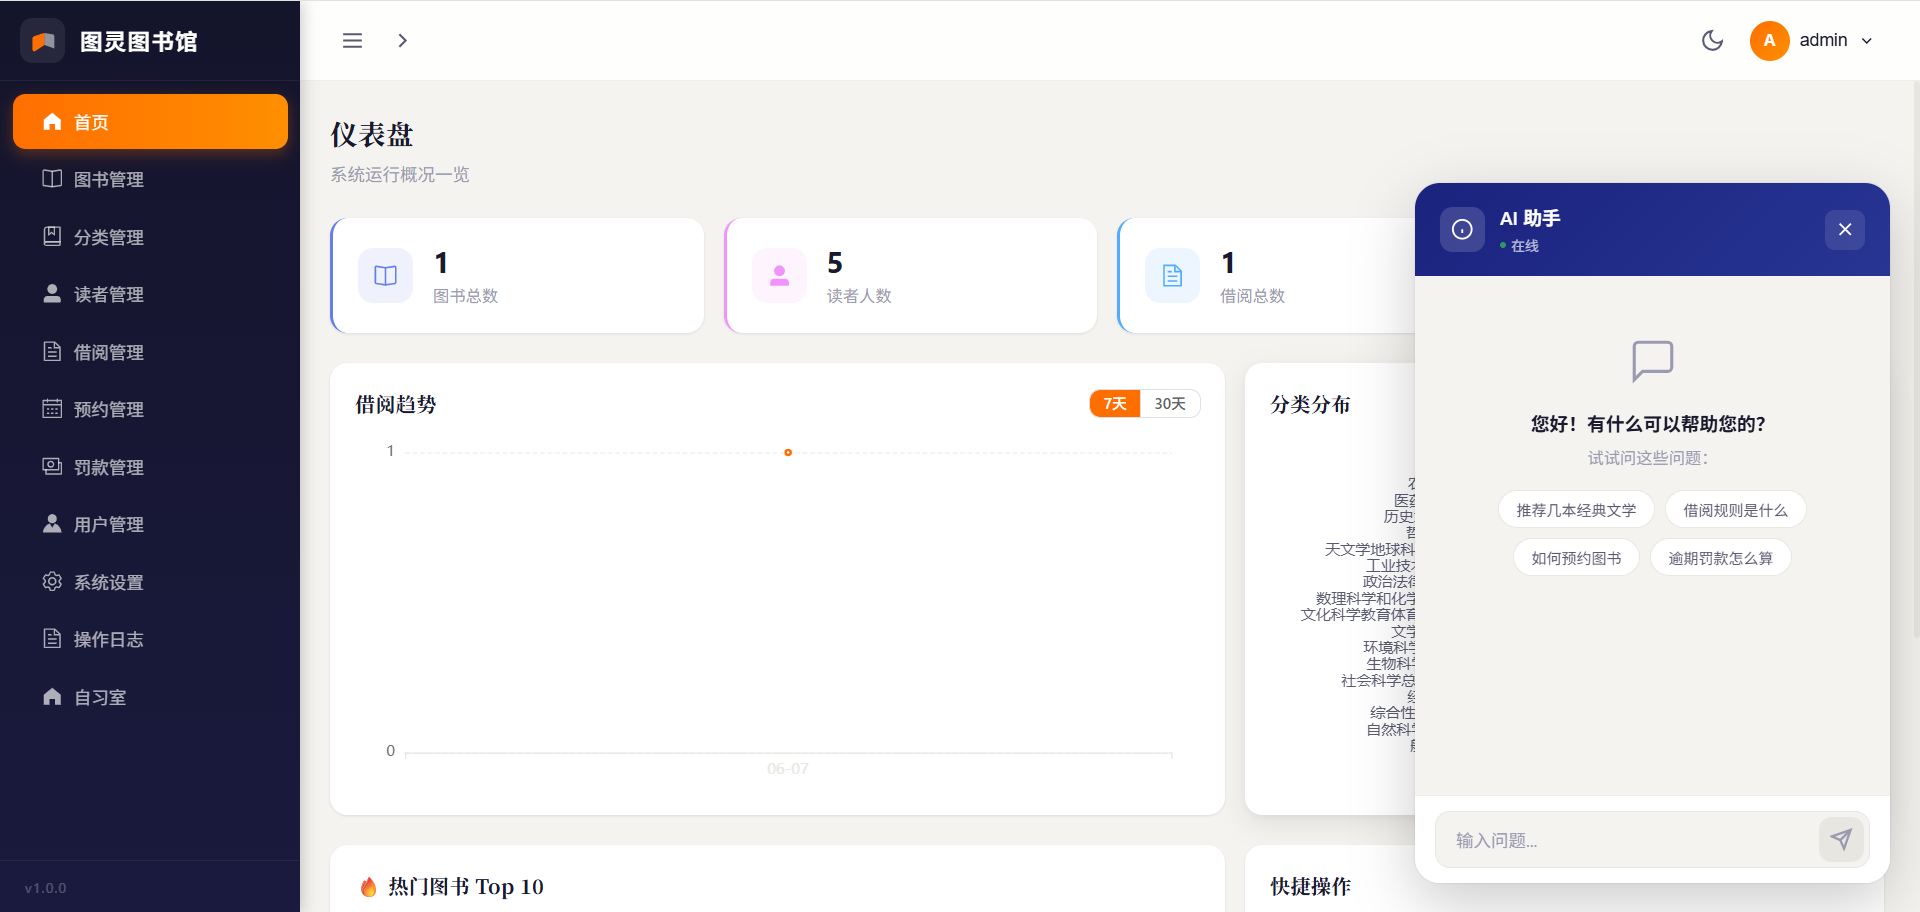The height and width of the screenshot is (912, 1920).
Task: Click the 读者人数 label
Action: [x=859, y=296]
